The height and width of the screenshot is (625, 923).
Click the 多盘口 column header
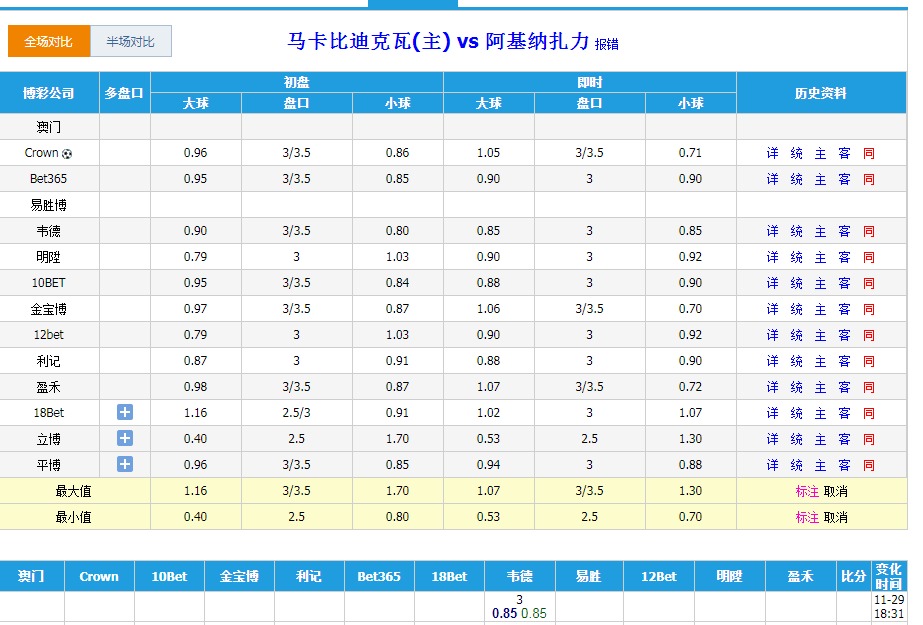pyautogui.click(x=124, y=92)
